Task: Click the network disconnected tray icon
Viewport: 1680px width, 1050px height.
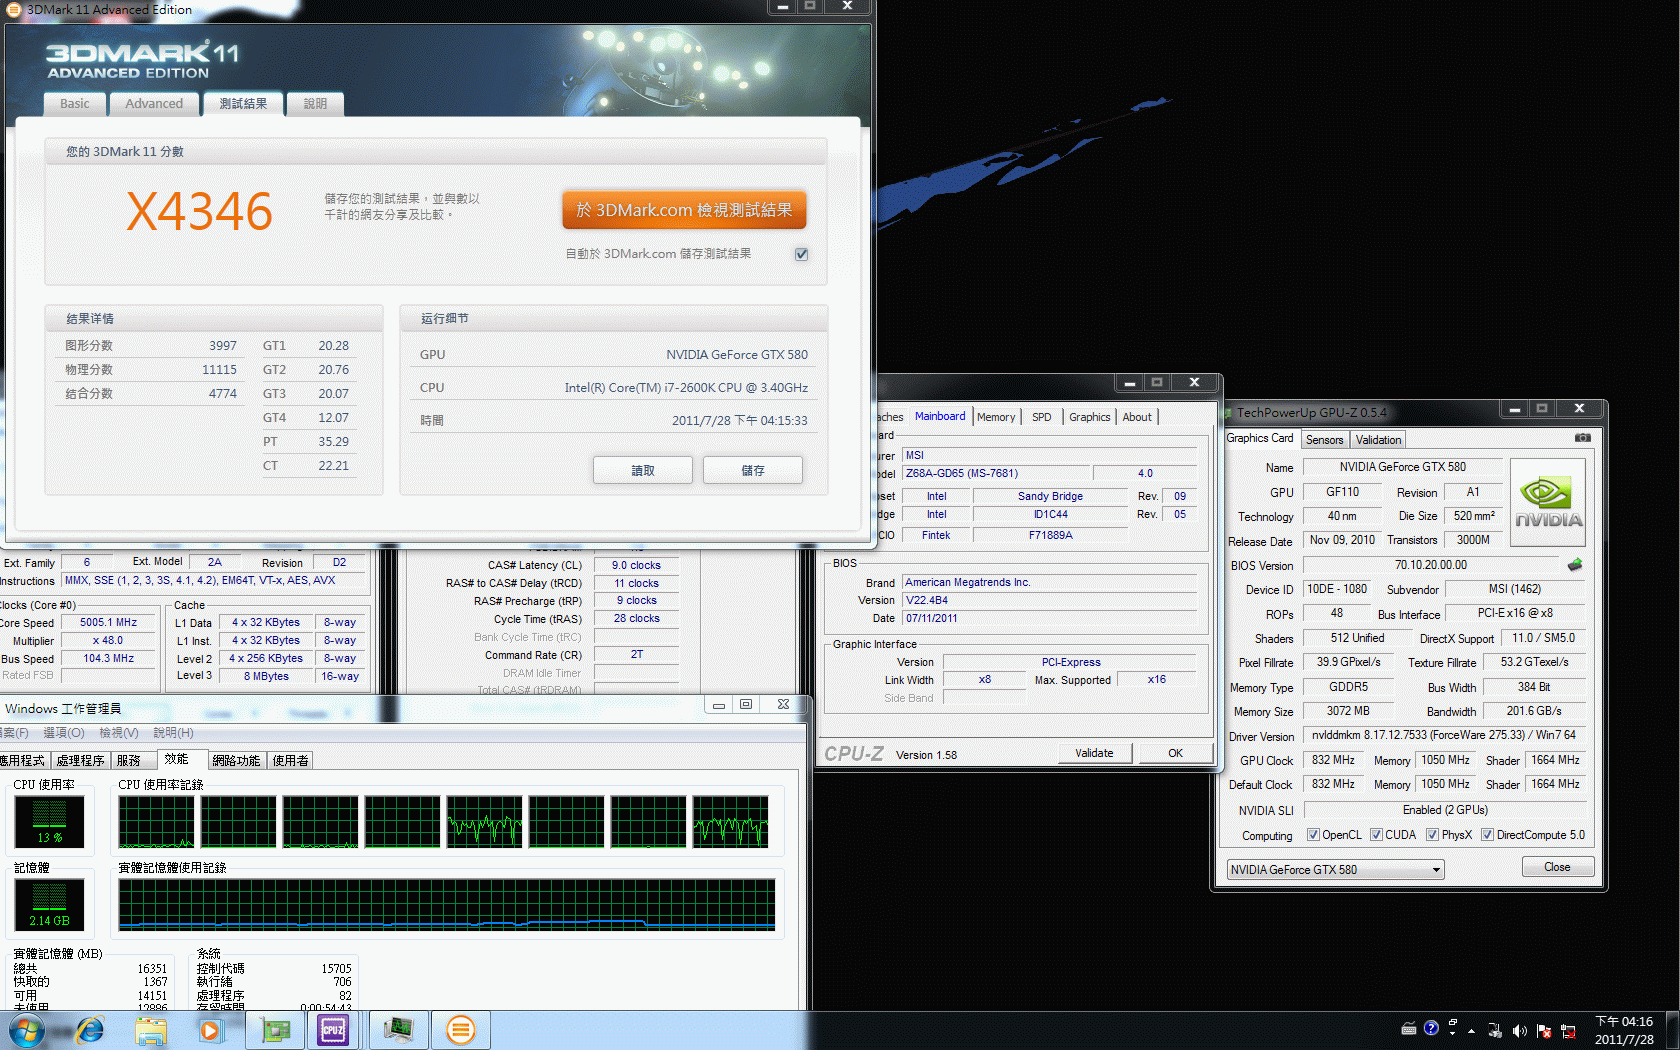Action: tap(1568, 1031)
